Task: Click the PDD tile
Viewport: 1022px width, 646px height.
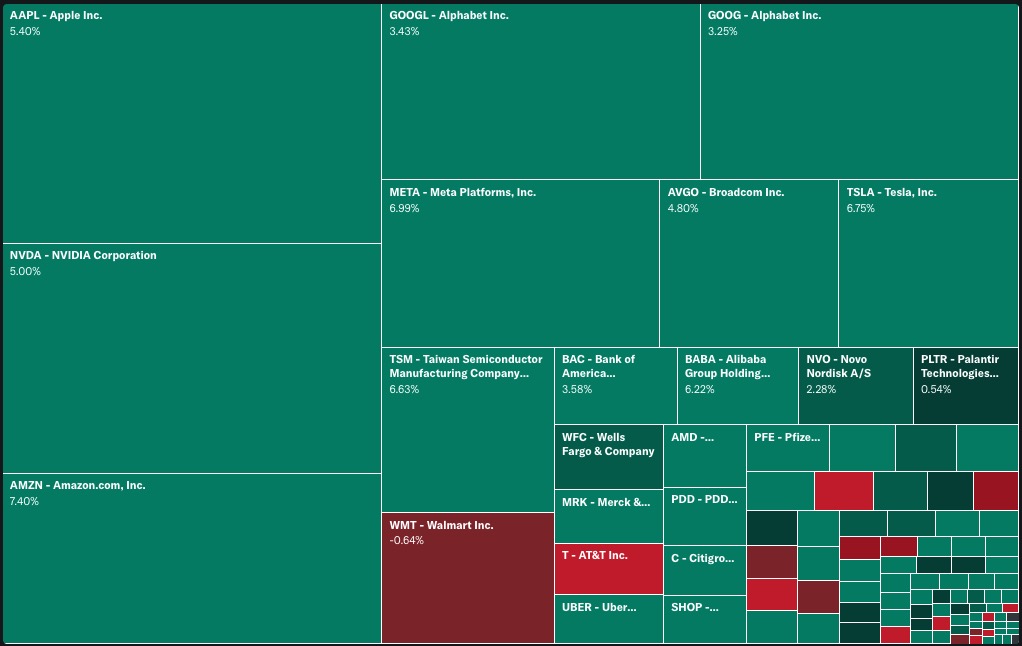Action: tap(705, 516)
